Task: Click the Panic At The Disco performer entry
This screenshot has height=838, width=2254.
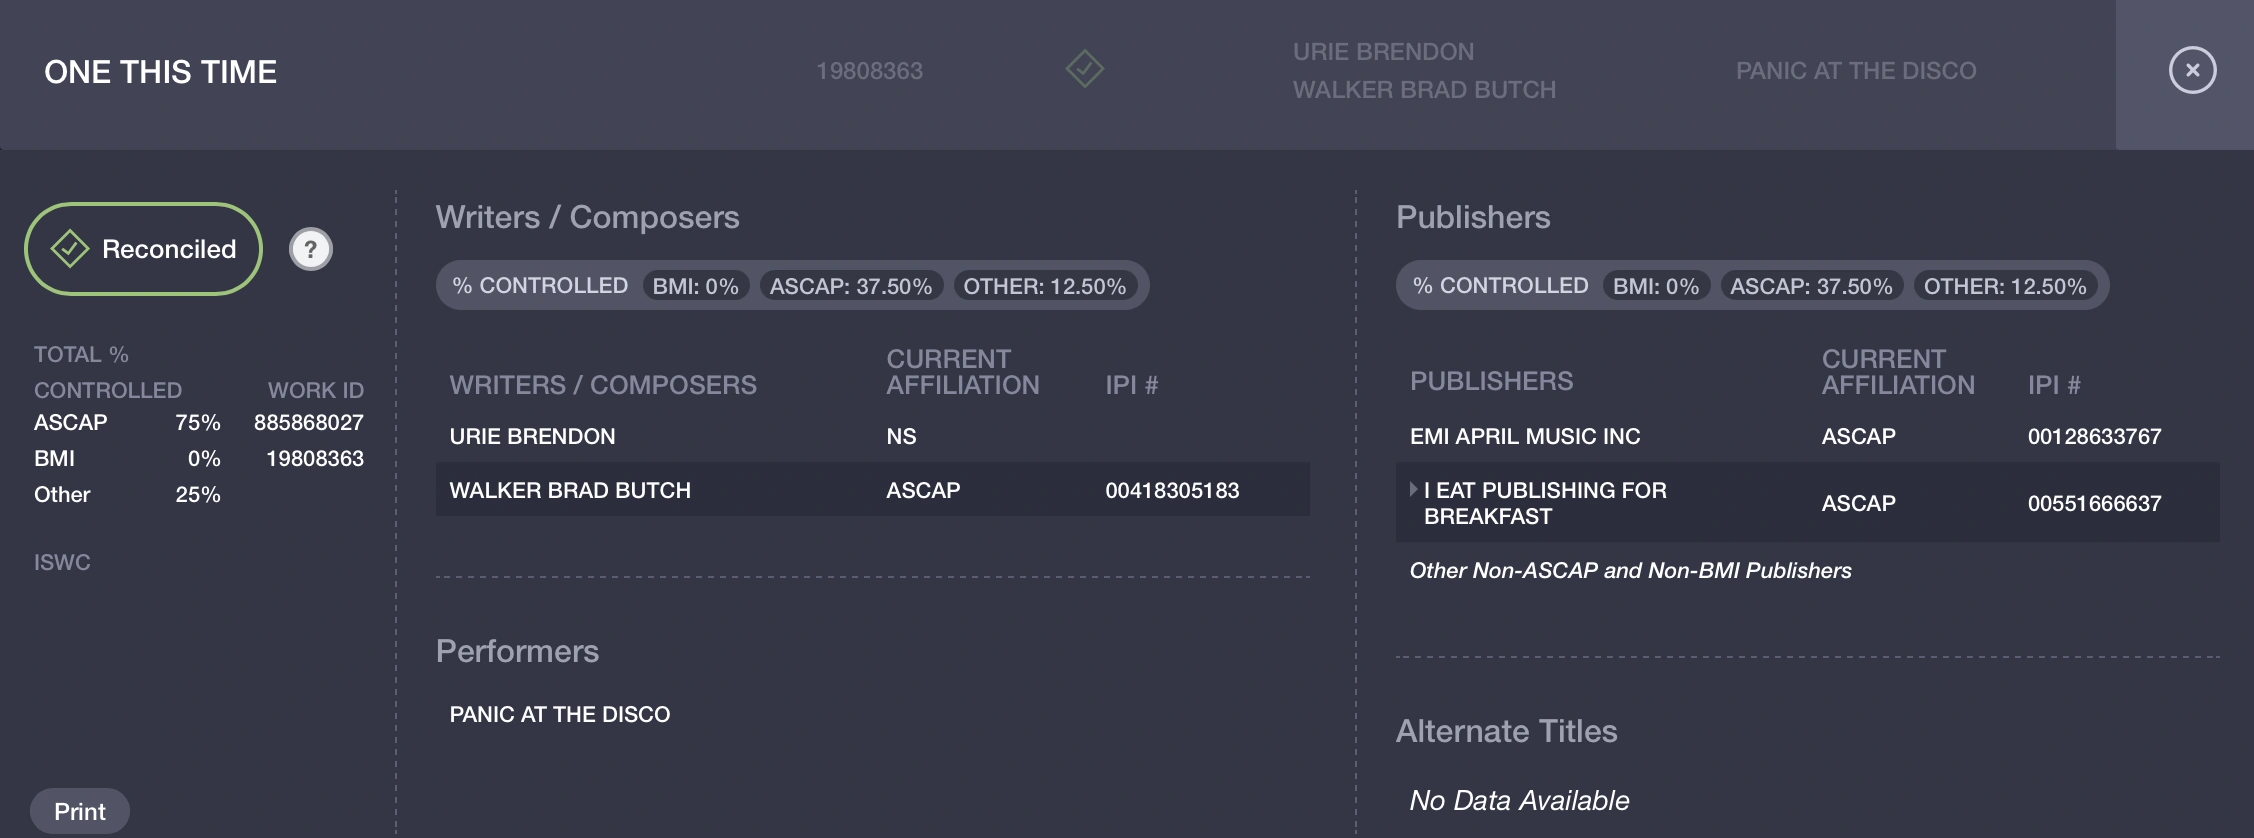Action: point(560,714)
